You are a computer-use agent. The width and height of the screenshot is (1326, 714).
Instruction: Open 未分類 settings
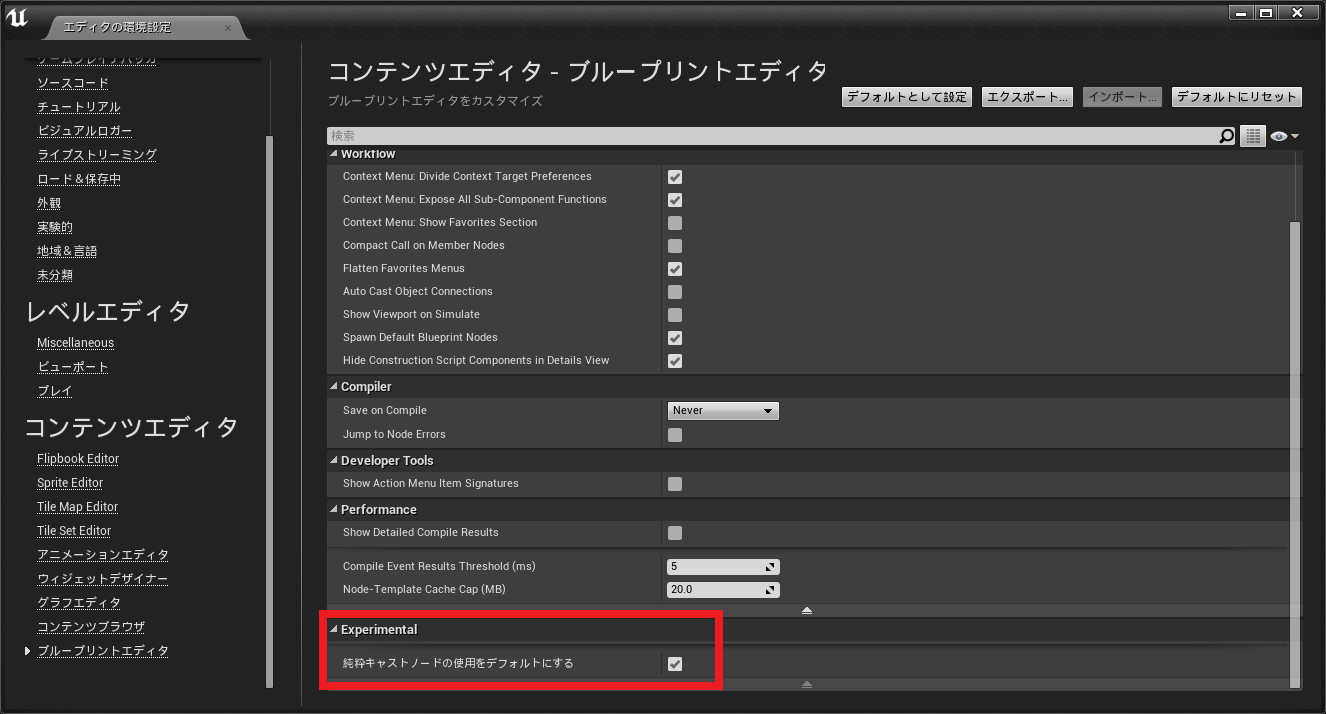(55, 275)
